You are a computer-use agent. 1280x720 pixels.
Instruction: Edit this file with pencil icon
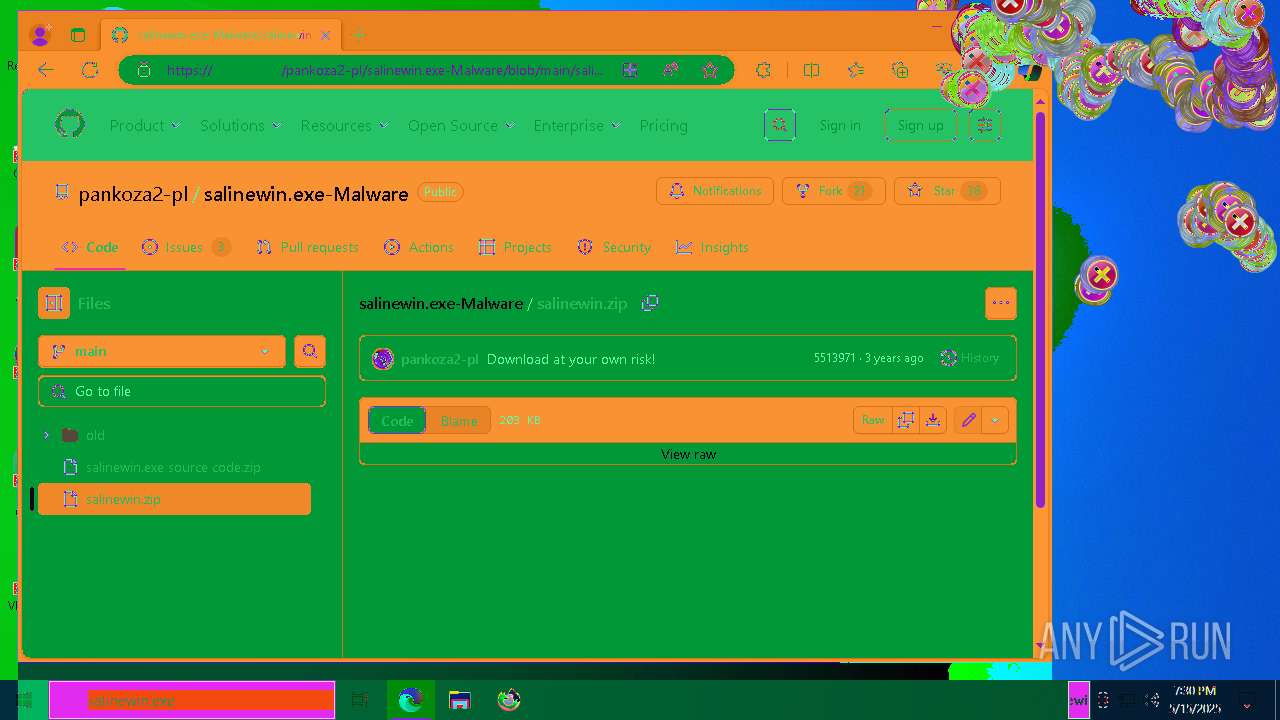click(968, 420)
